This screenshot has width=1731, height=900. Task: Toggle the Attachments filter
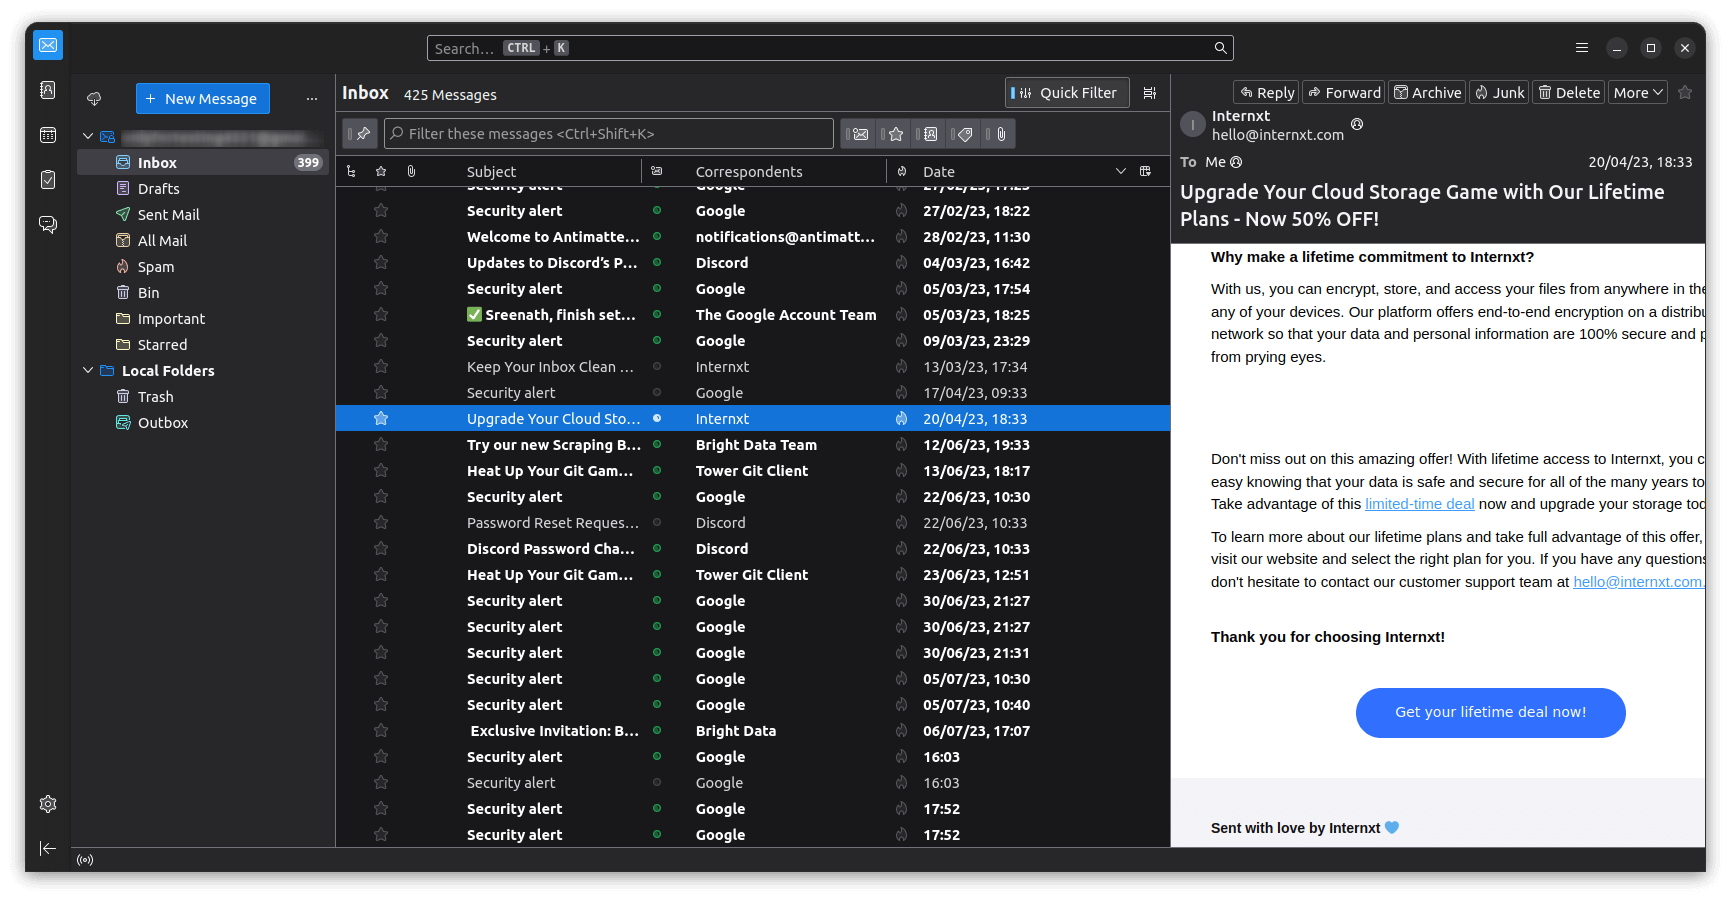(998, 133)
